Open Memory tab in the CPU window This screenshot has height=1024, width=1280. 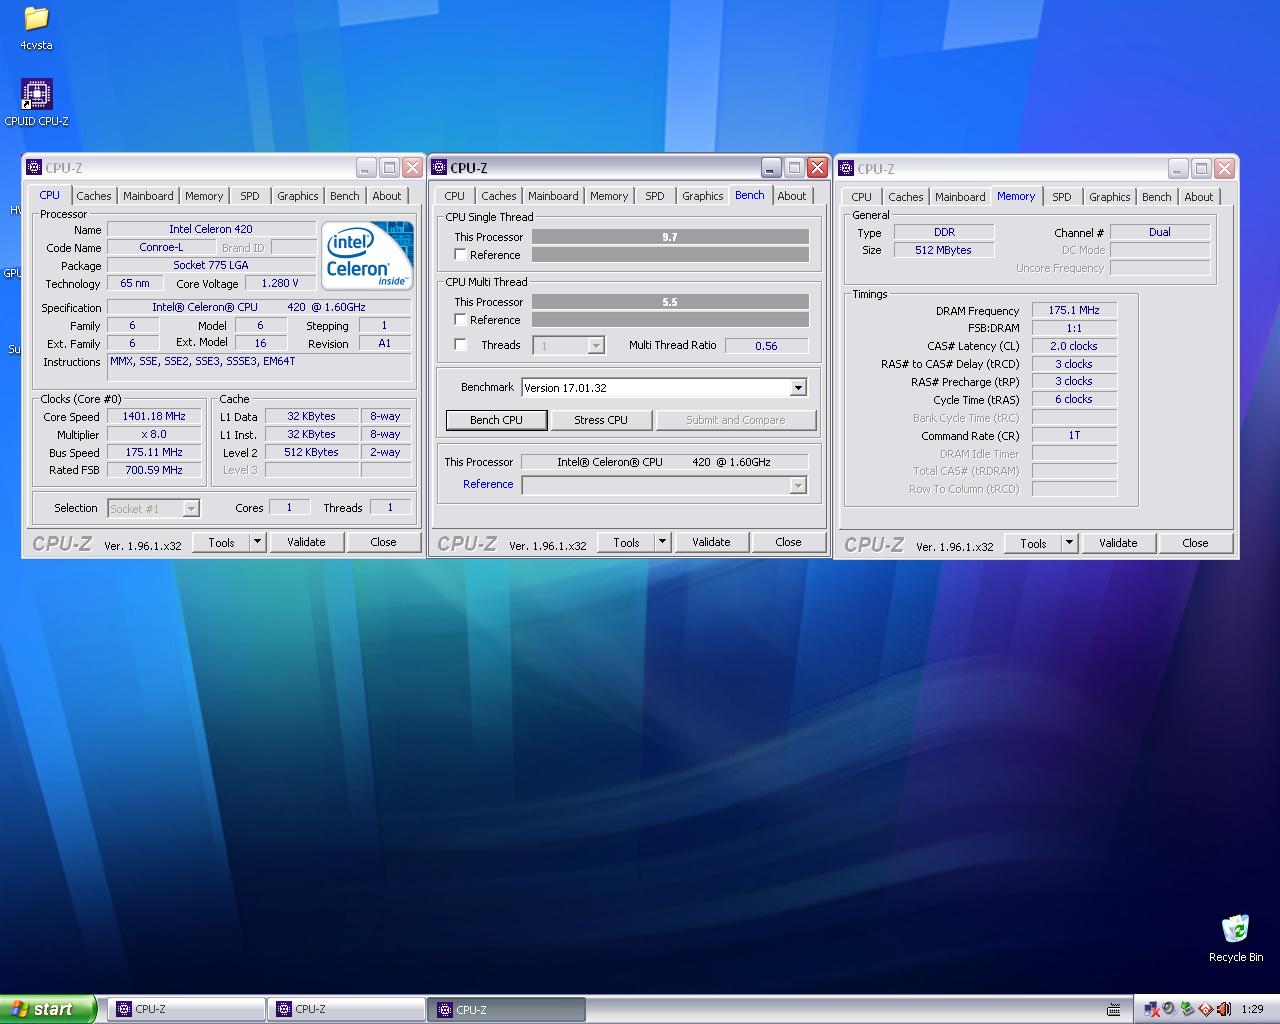[x=204, y=196]
